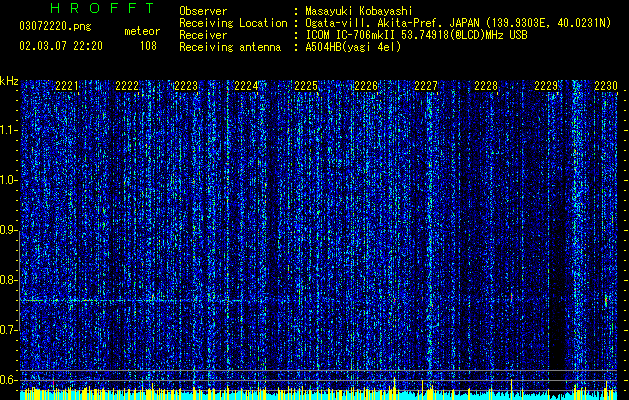Click the 2226 time marker
This screenshot has height=400, width=629.
(x=366, y=86)
